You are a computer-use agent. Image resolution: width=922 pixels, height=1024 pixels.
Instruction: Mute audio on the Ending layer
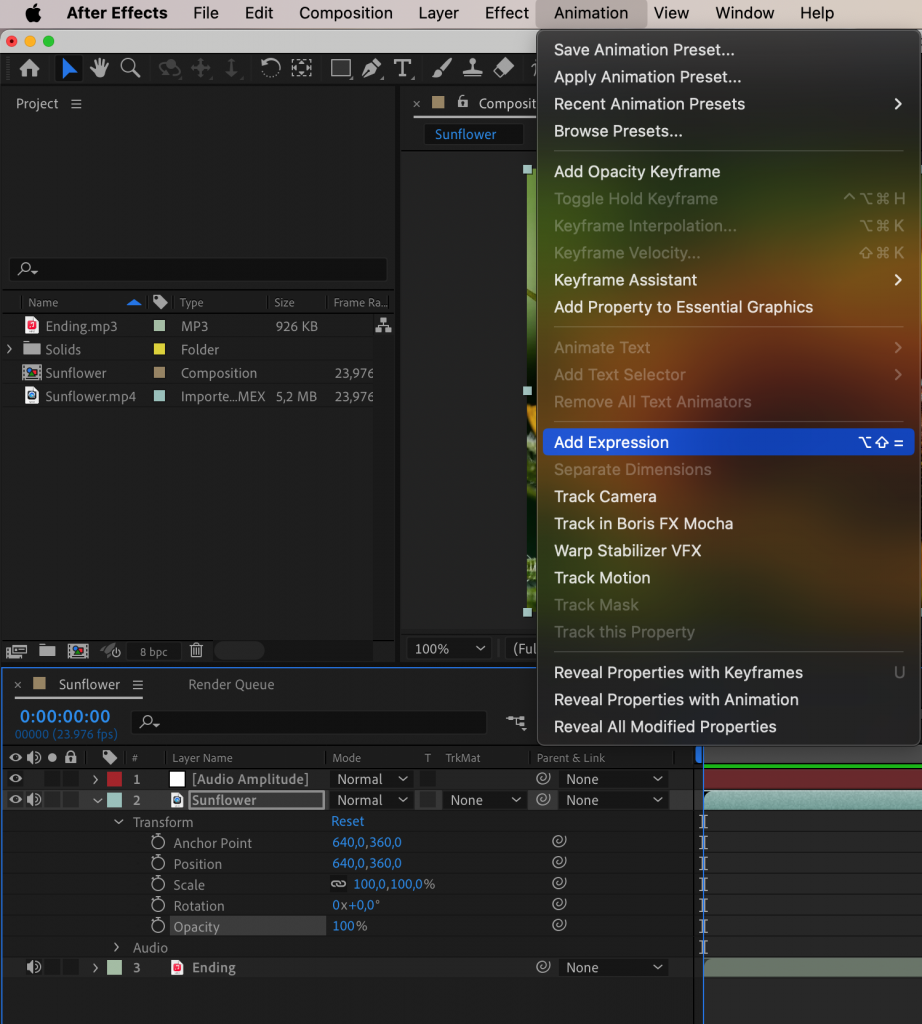(x=33, y=967)
